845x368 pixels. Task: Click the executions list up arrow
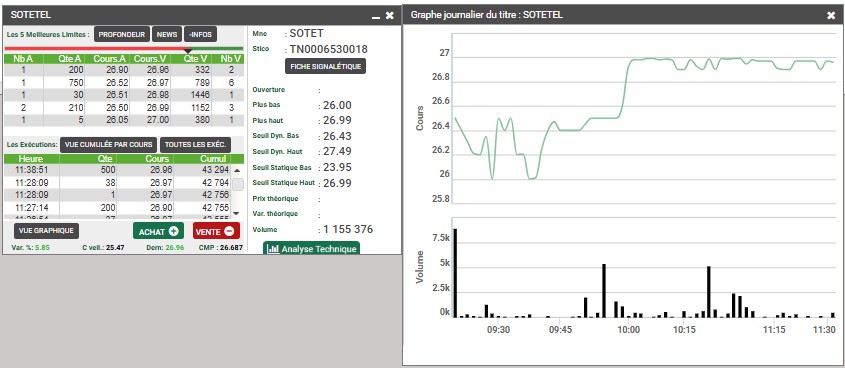(x=237, y=170)
